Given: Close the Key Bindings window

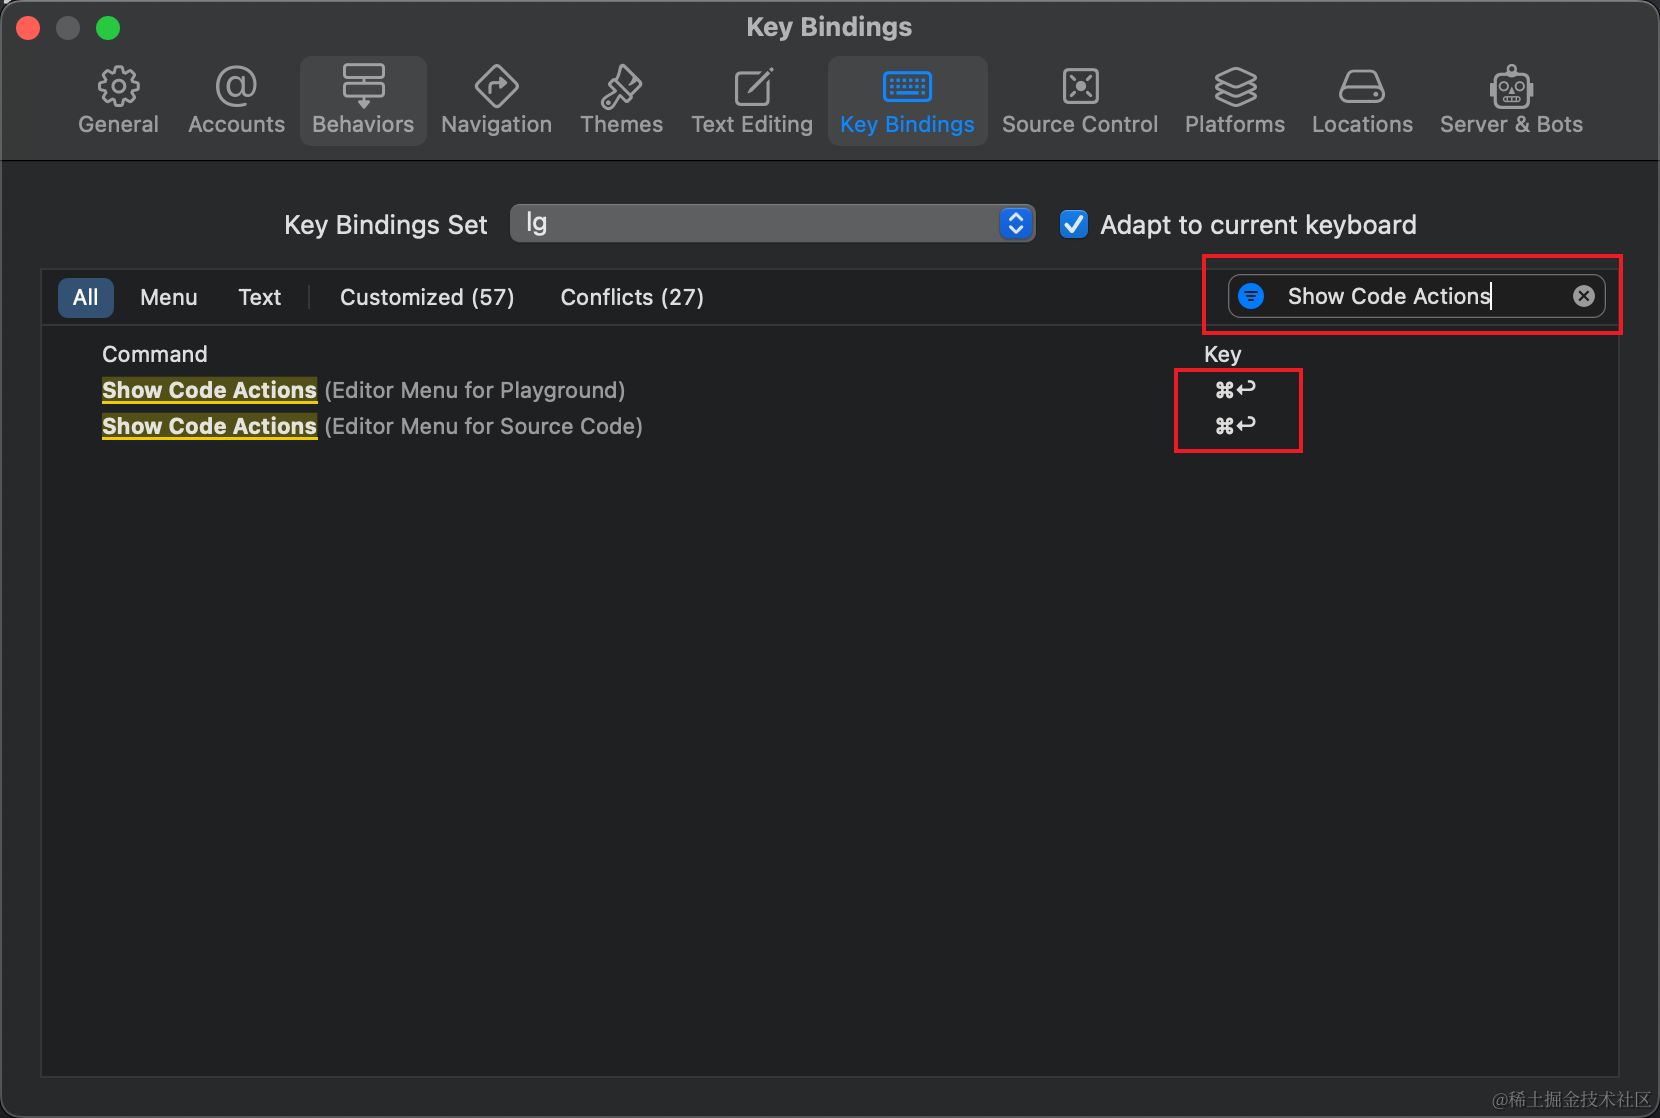Looking at the screenshot, I should pos(28,28).
